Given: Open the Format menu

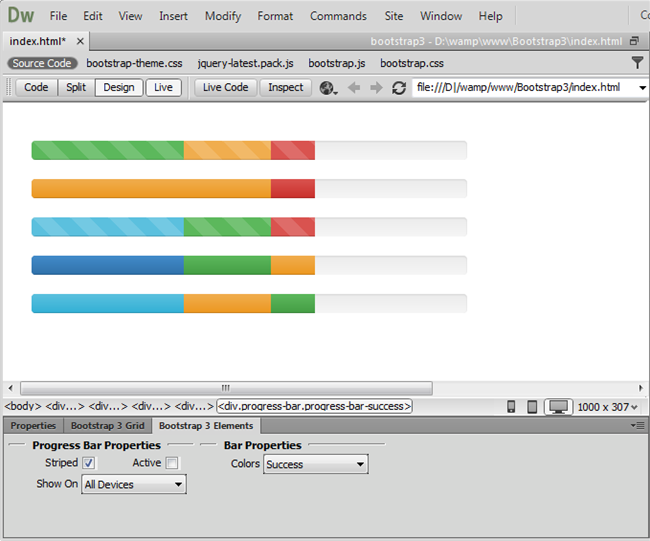Looking at the screenshot, I should pyautogui.click(x=275, y=16).
